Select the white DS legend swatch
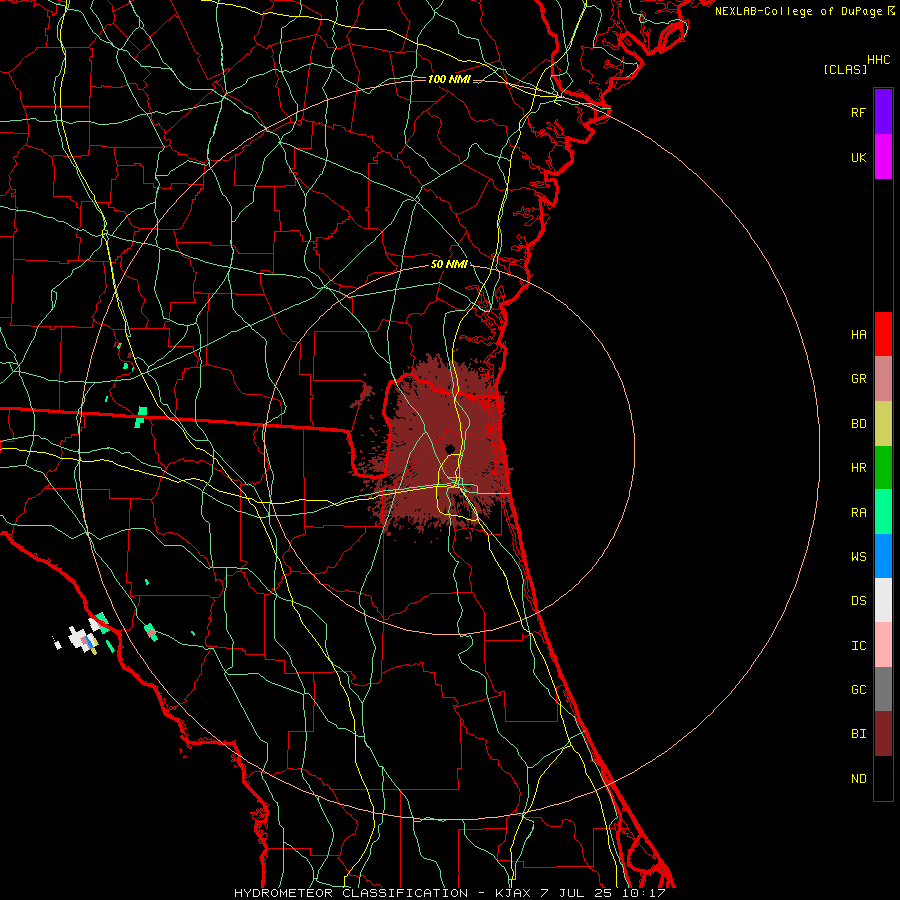This screenshot has width=900, height=900. pos(883,600)
